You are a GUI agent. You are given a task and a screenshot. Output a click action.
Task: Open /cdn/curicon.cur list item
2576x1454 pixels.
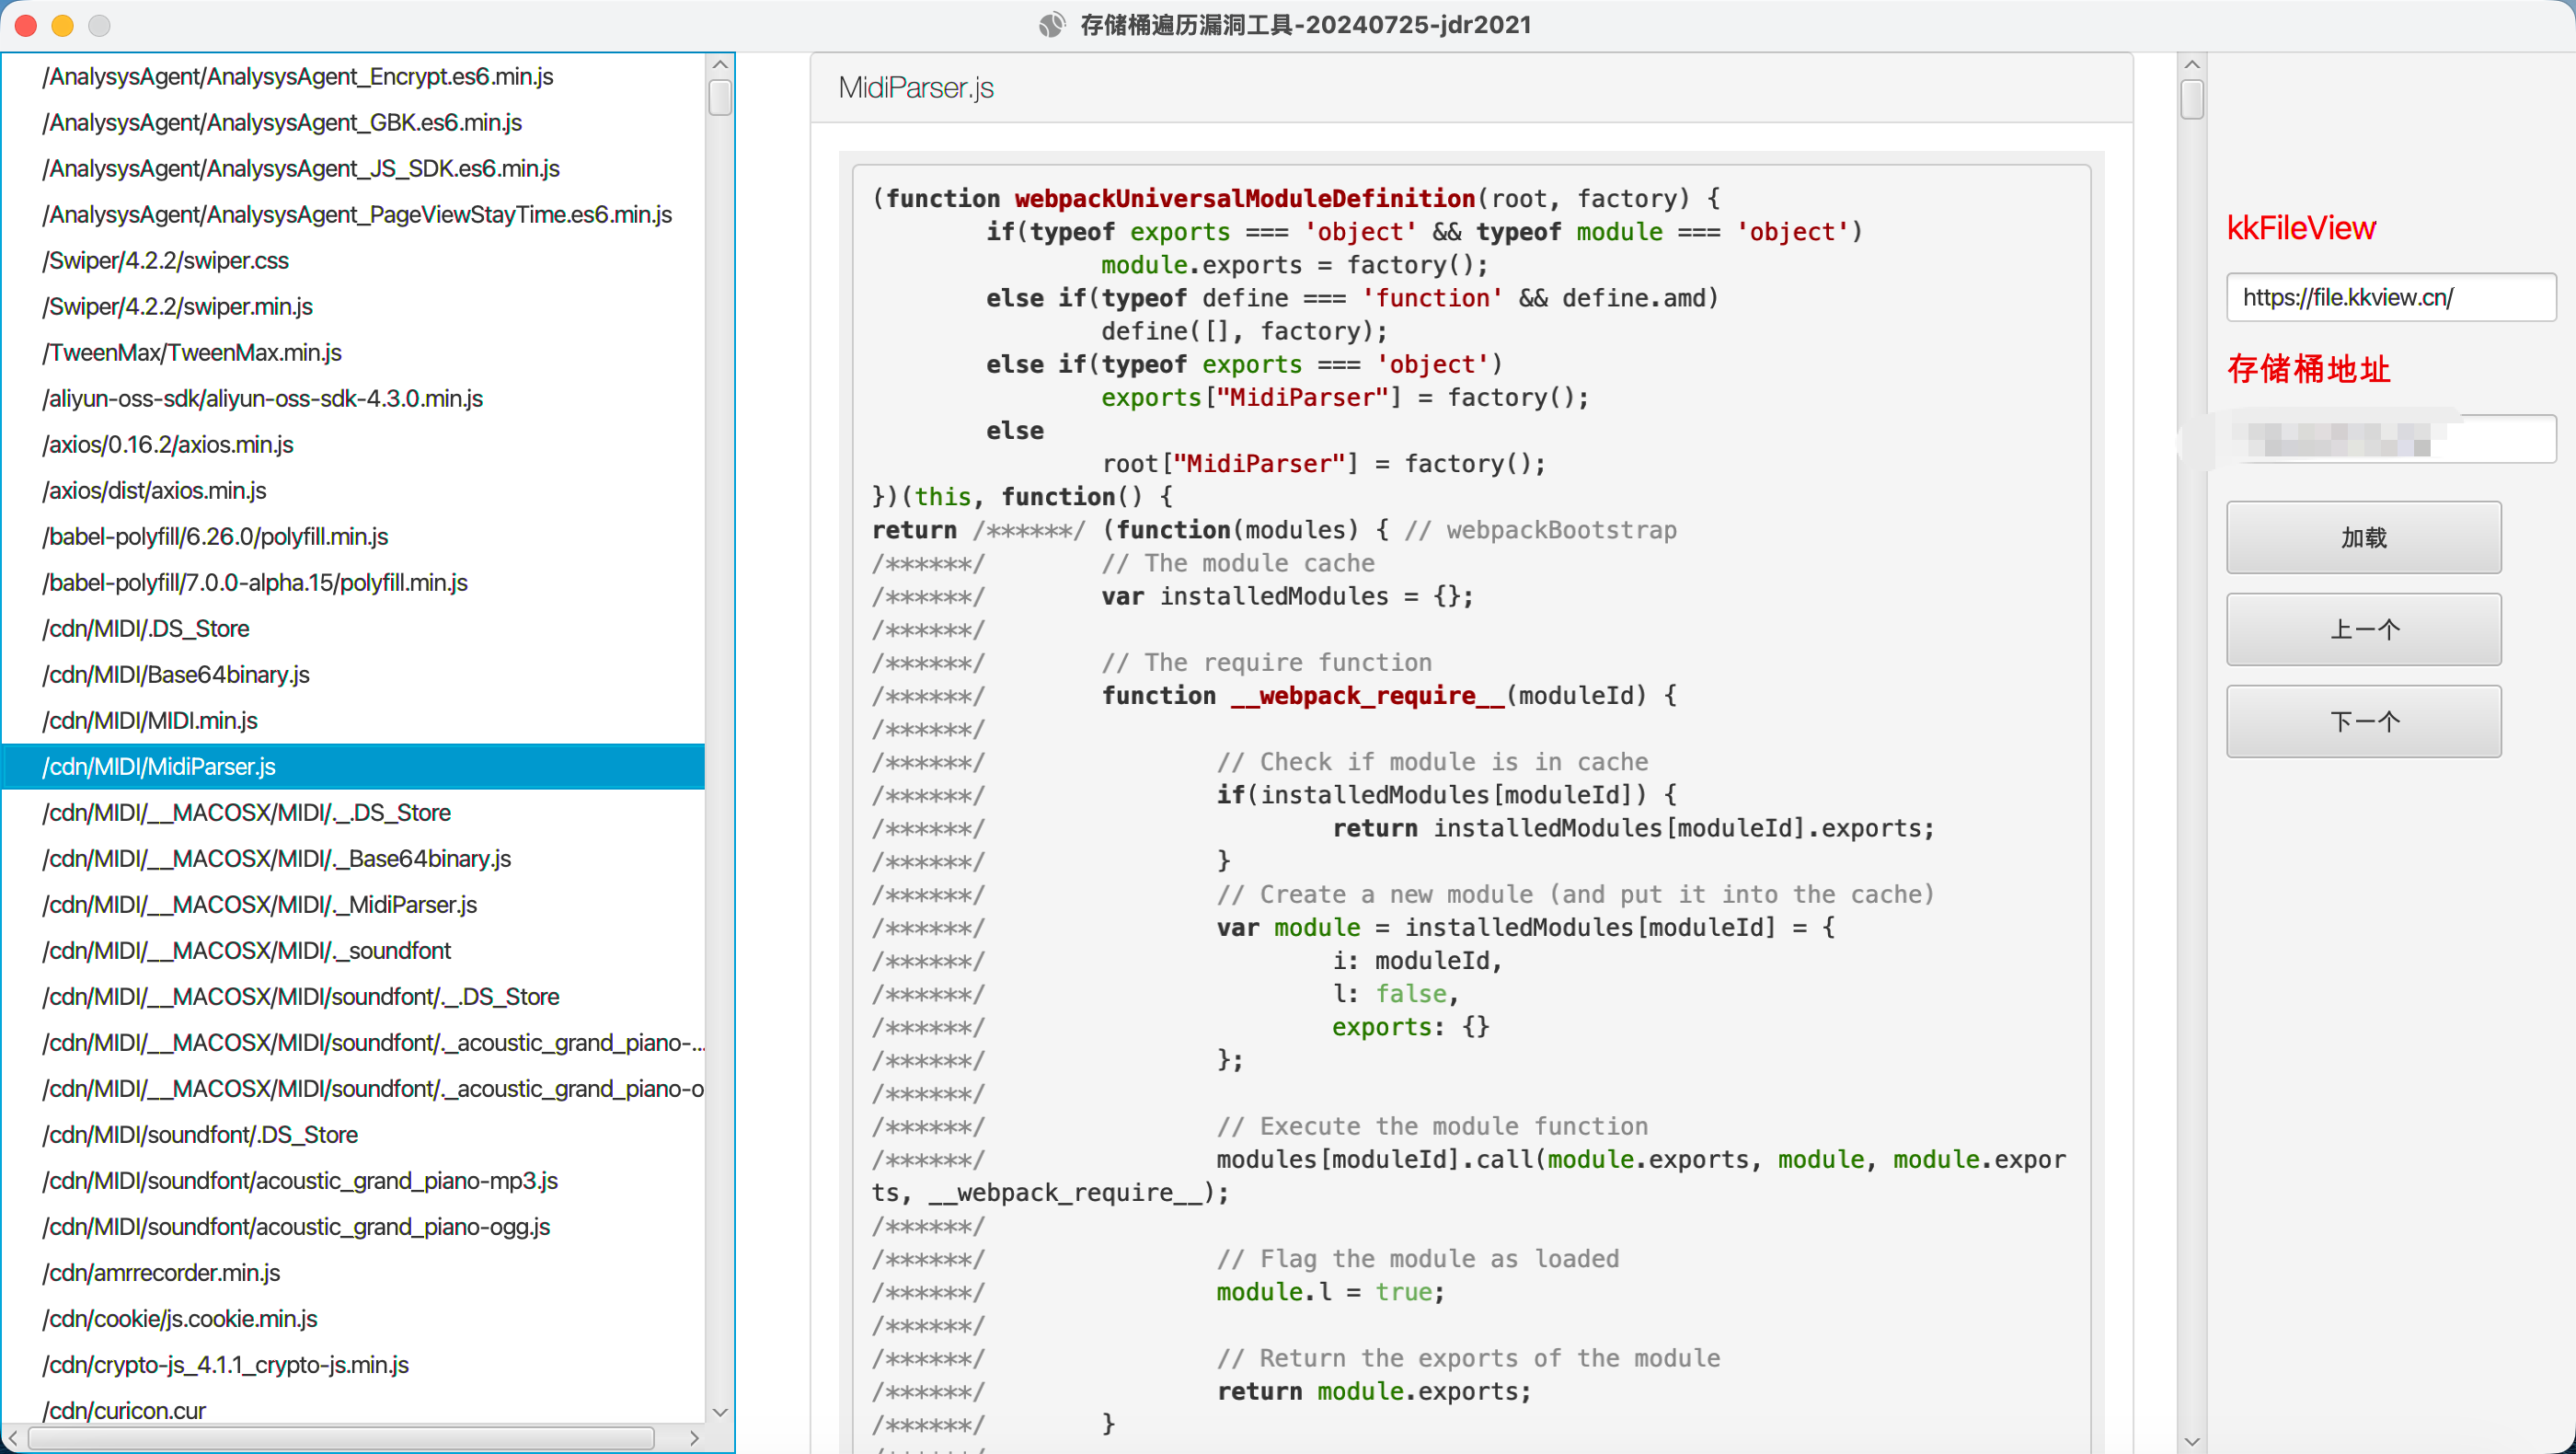[x=124, y=1411]
